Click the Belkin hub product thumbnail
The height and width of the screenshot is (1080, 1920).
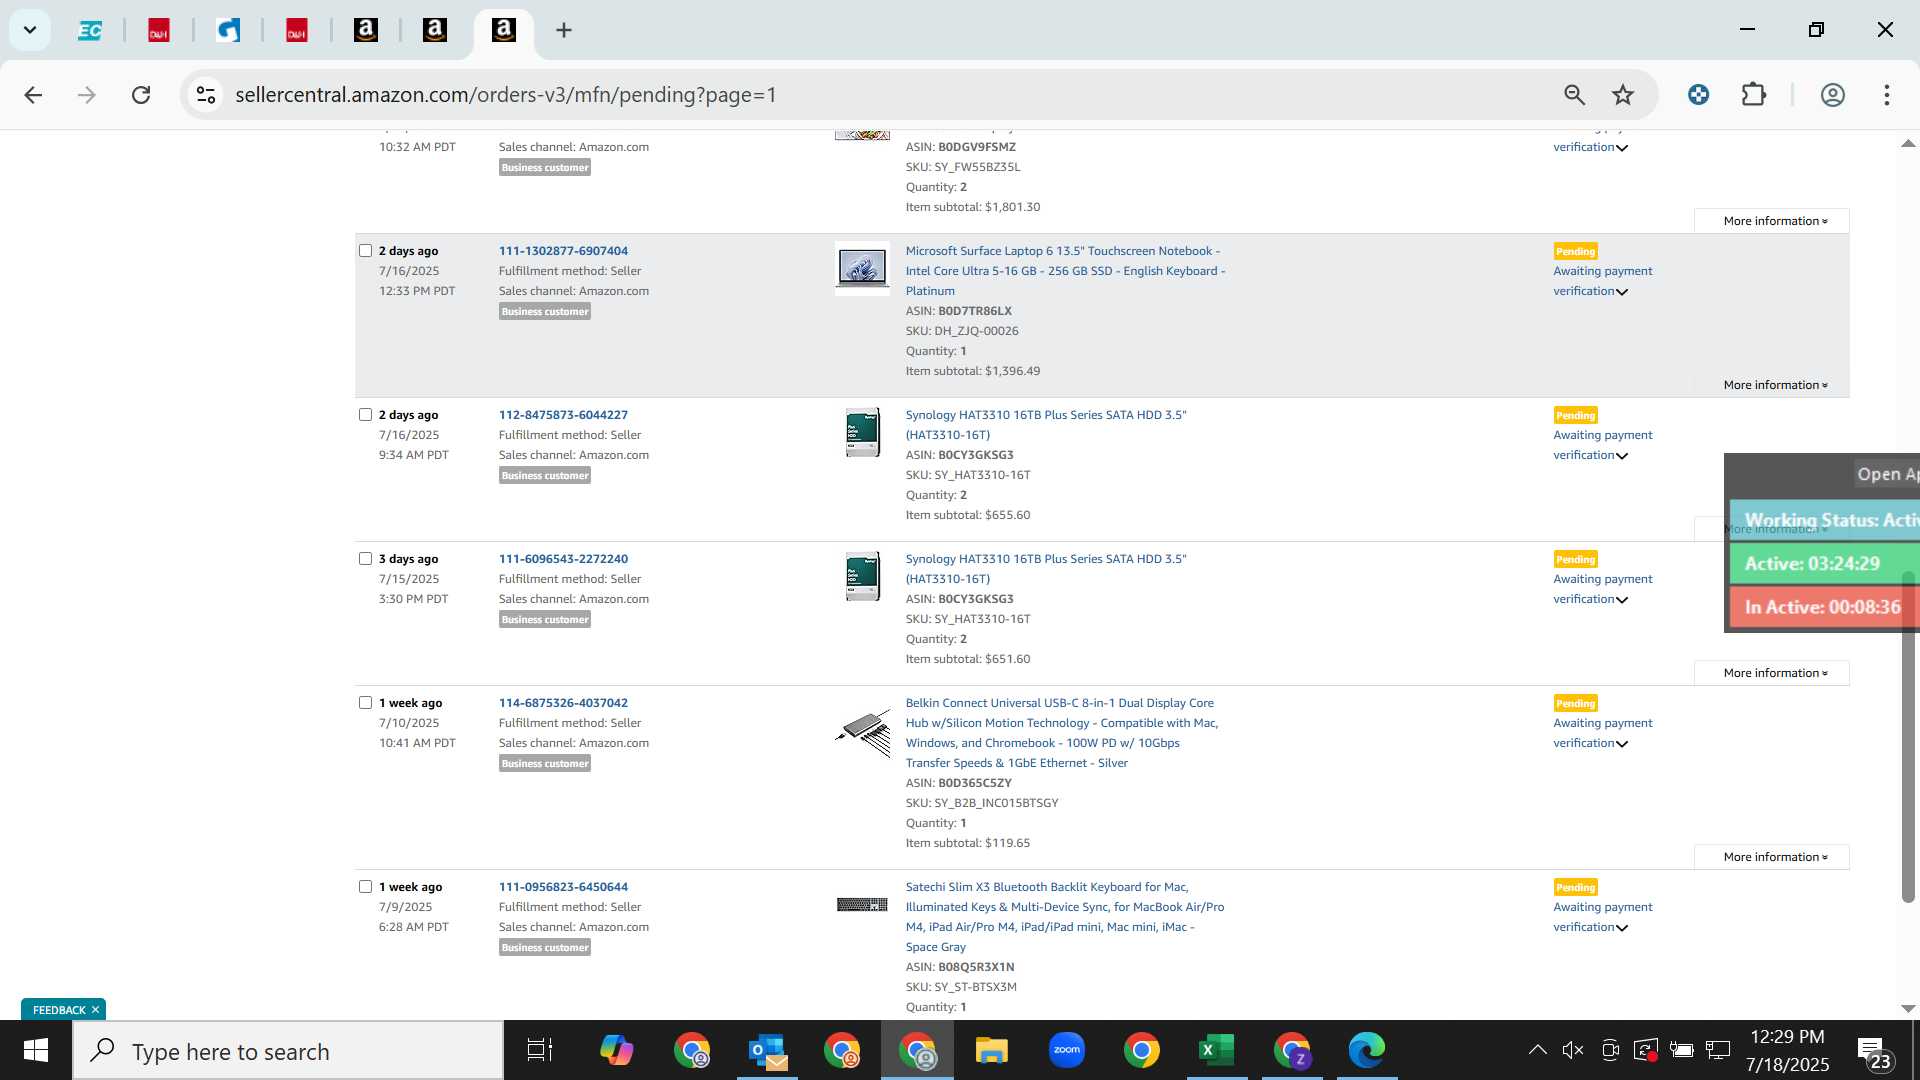click(862, 733)
